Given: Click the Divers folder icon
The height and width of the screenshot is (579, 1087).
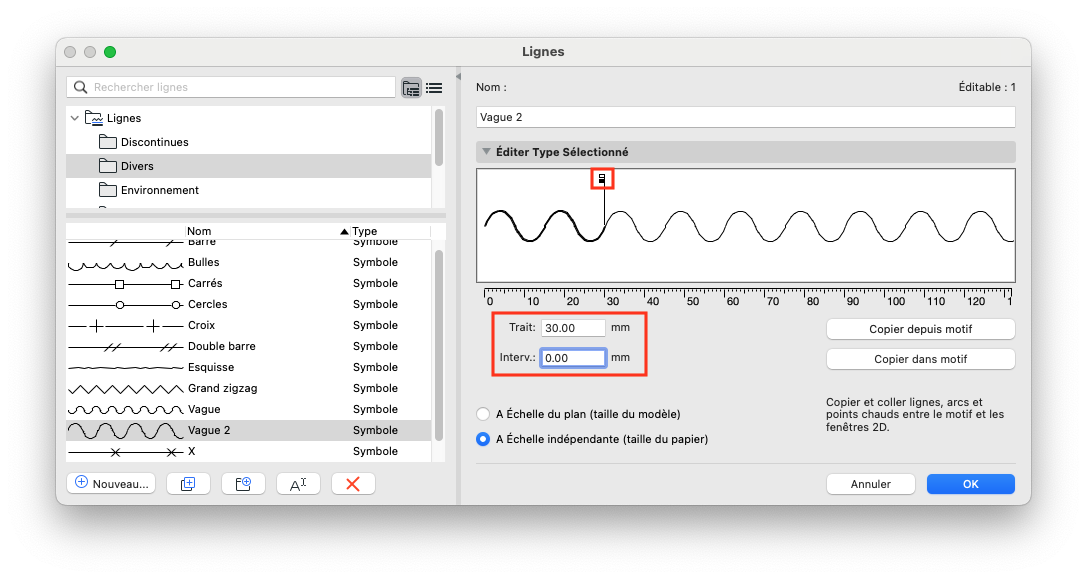Looking at the screenshot, I should click(x=107, y=166).
